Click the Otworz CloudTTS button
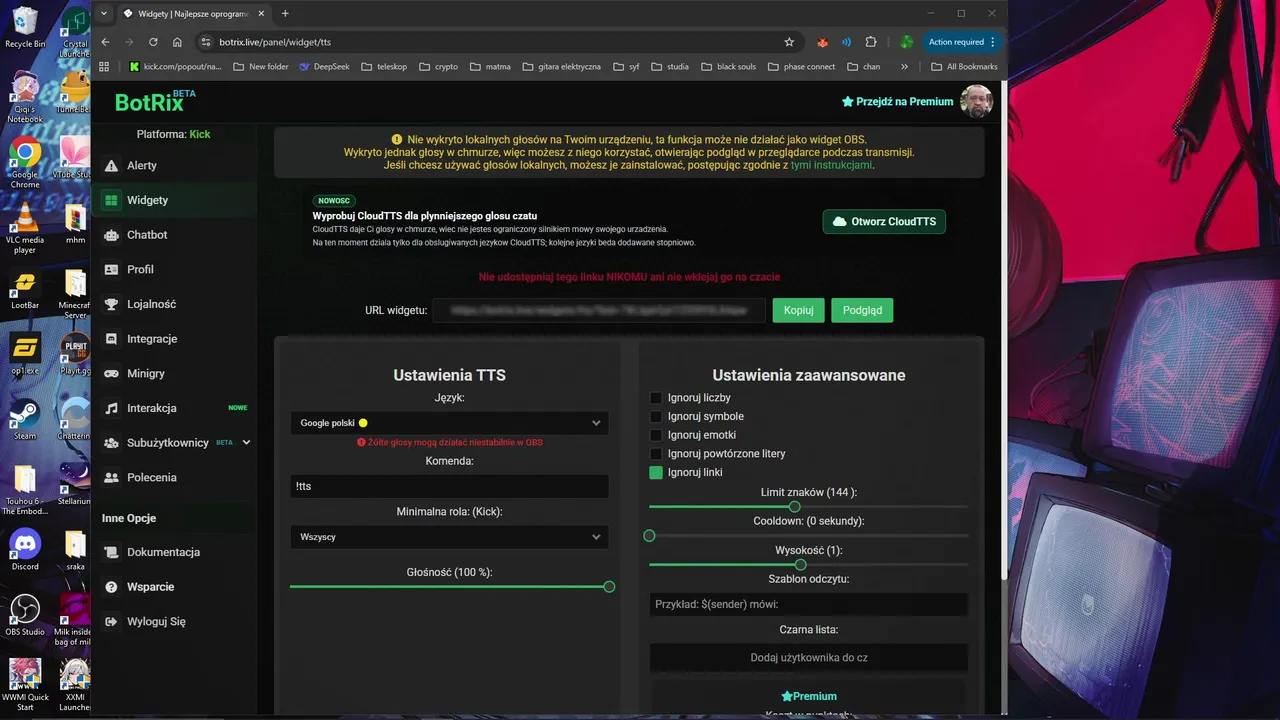The width and height of the screenshot is (1280, 720). tap(884, 221)
